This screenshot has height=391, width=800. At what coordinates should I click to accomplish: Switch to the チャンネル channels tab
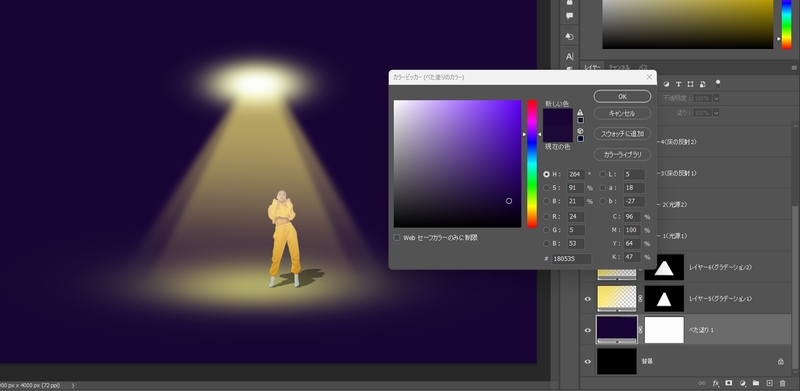618,67
